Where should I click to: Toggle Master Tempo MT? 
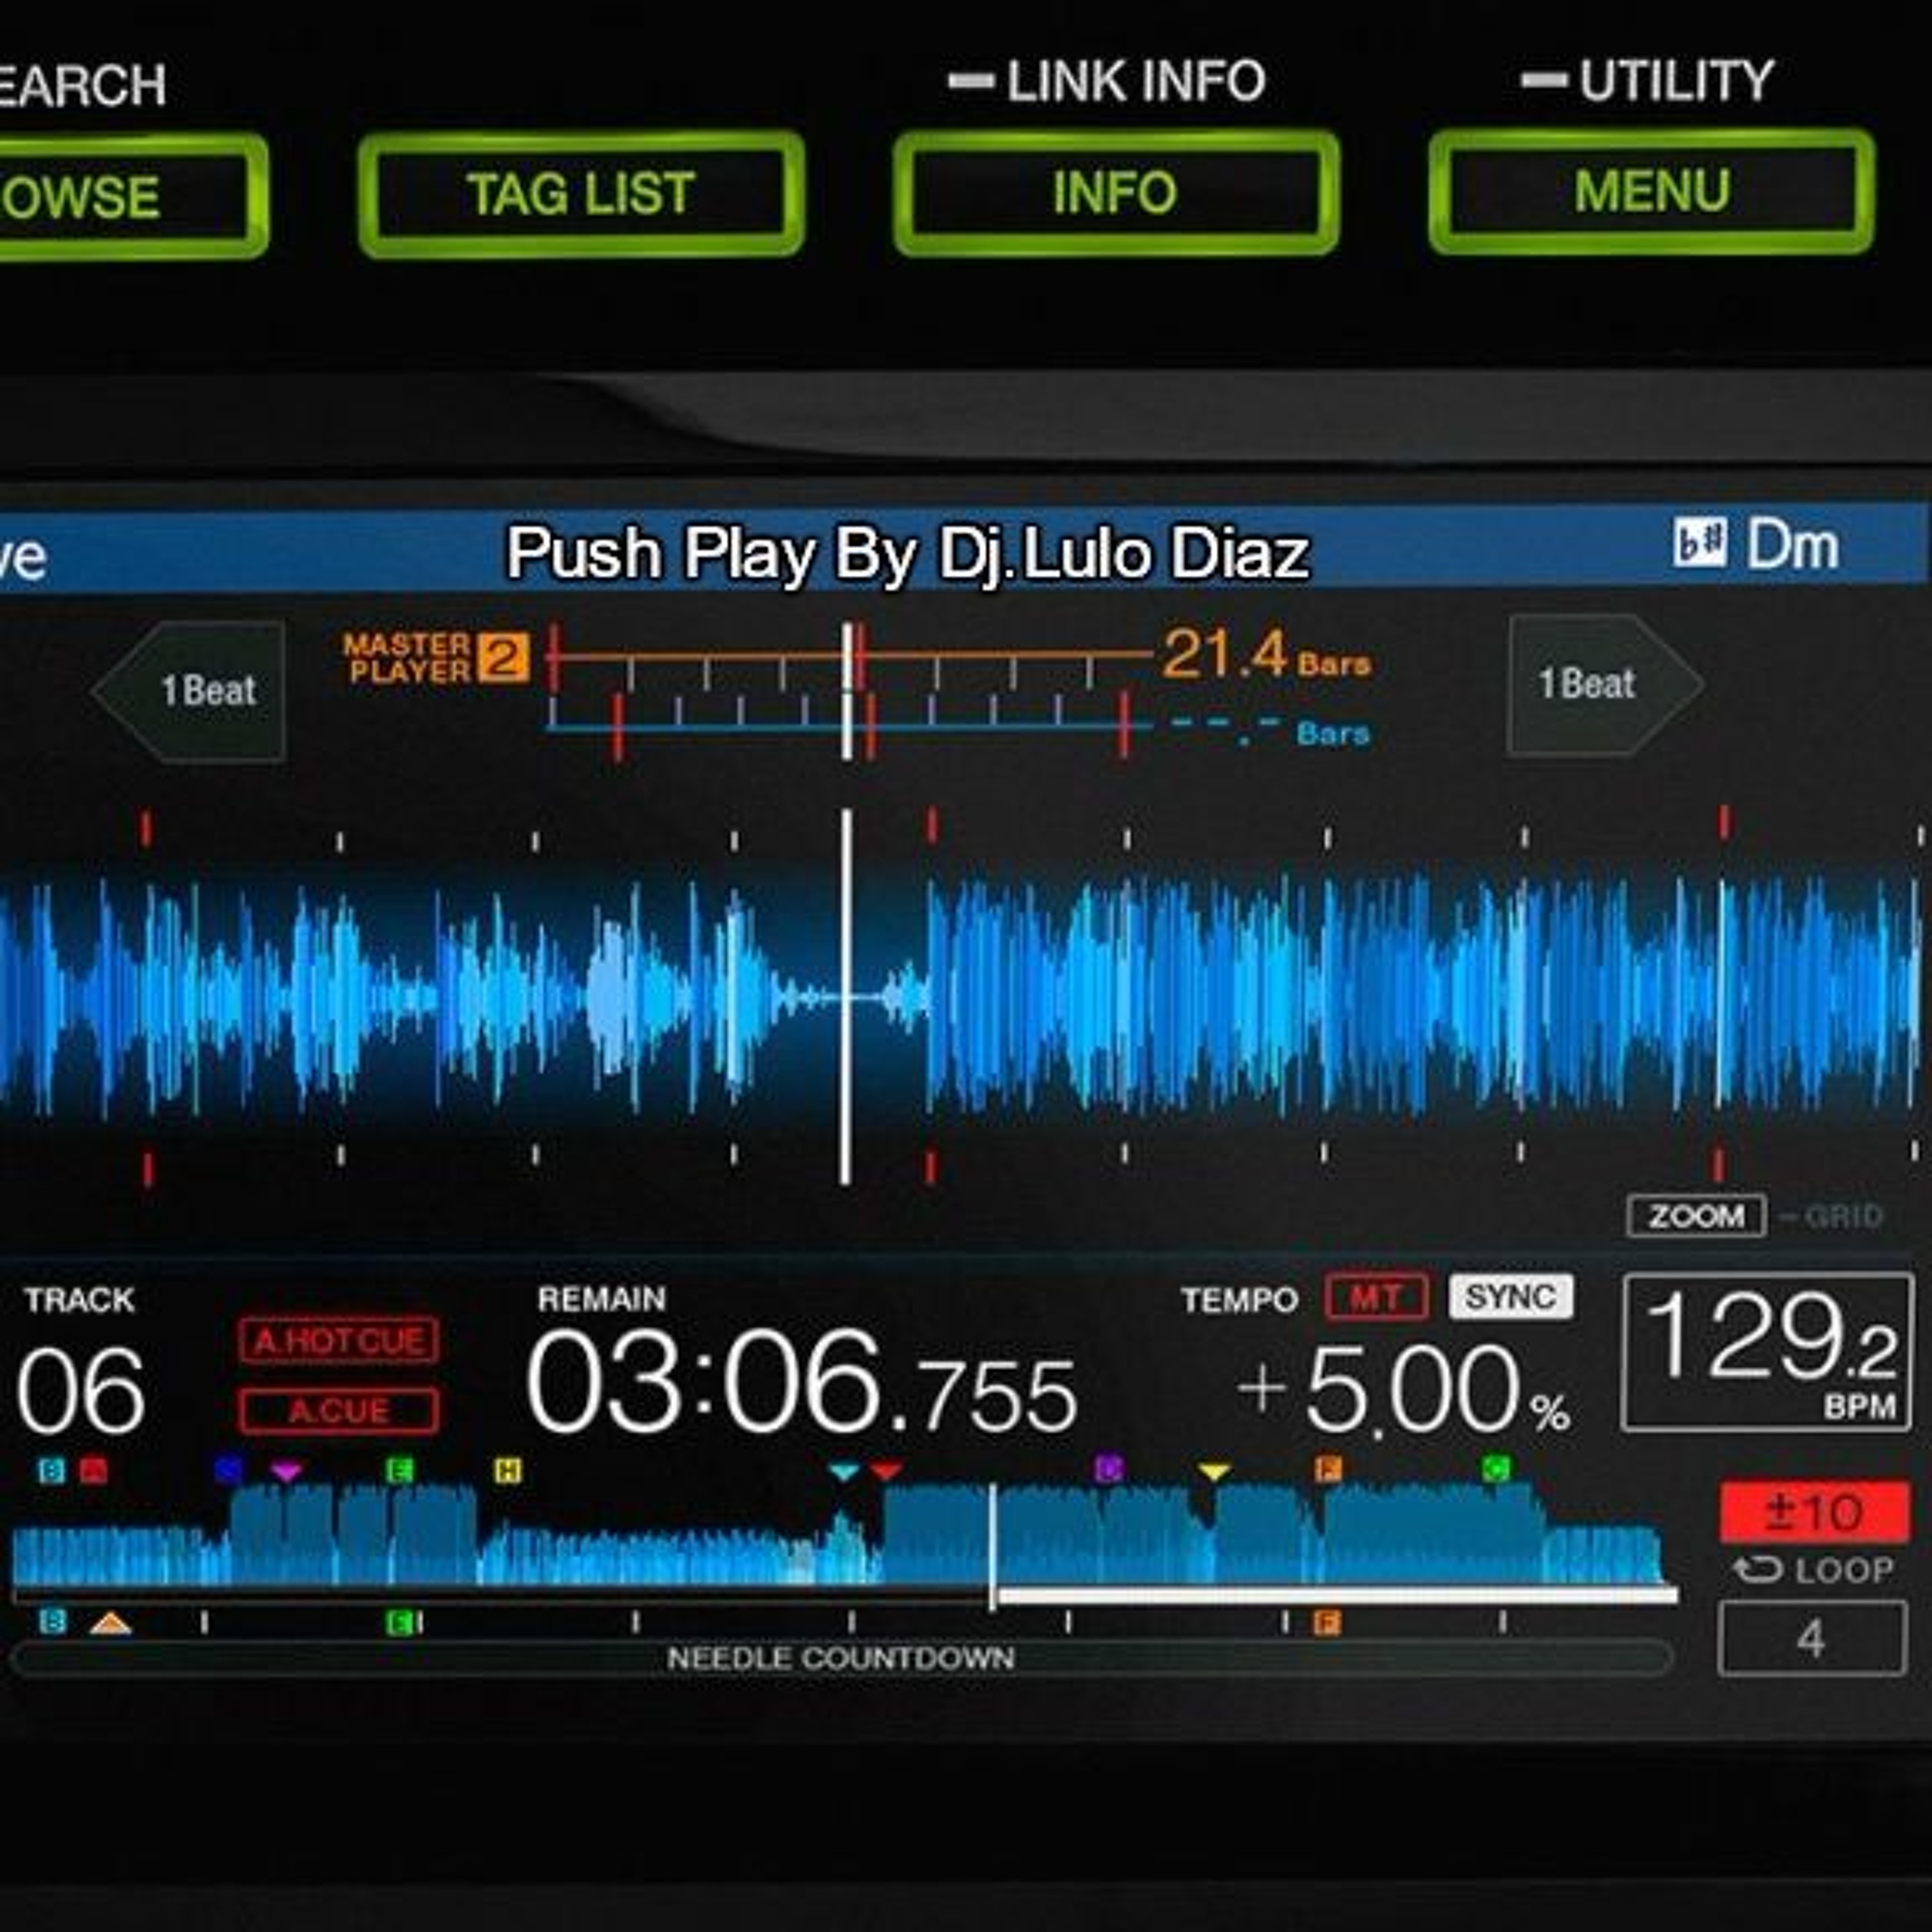pos(1376,1298)
